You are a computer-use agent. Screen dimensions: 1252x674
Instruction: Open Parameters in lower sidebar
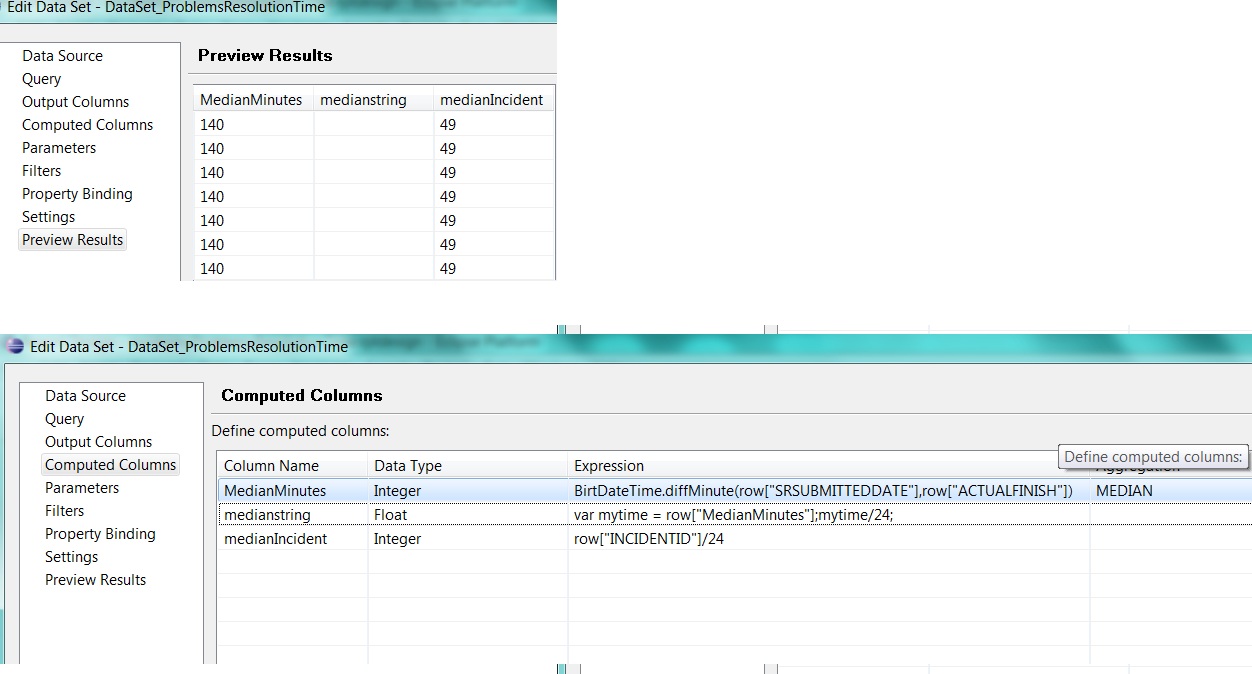(x=82, y=488)
